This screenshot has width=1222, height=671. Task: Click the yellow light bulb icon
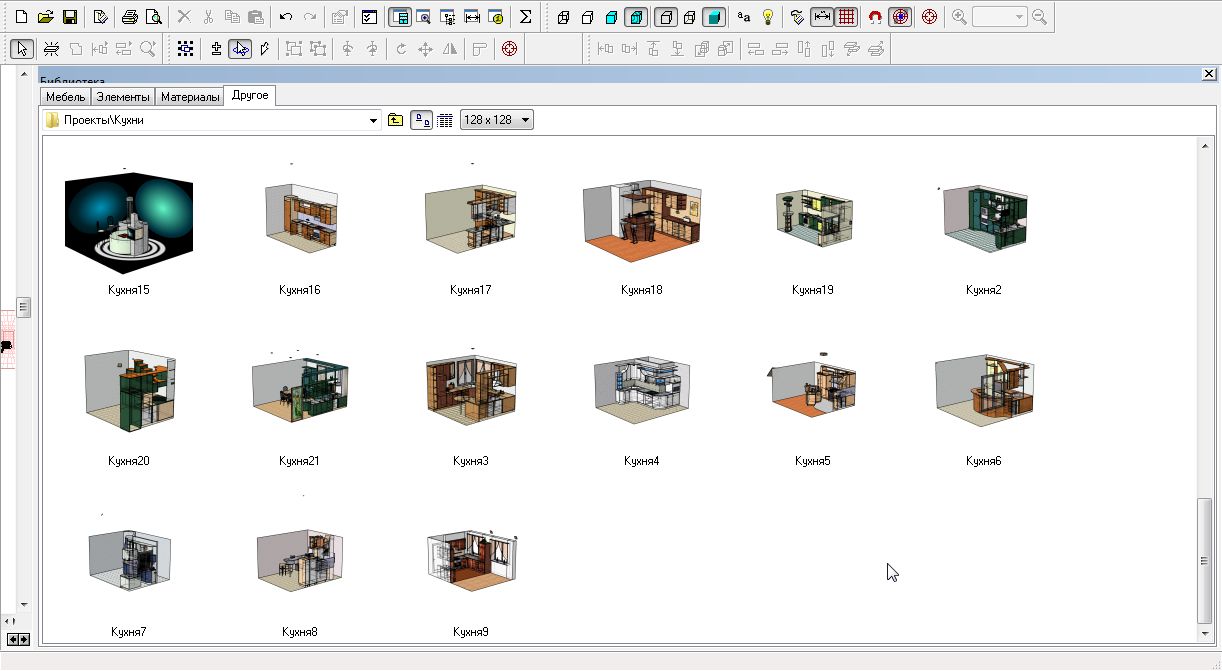coord(768,17)
